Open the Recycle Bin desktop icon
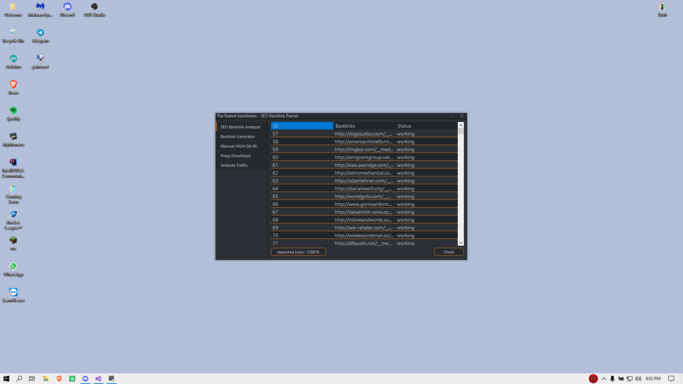Image resolution: width=683 pixels, height=384 pixels. [x=13, y=36]
